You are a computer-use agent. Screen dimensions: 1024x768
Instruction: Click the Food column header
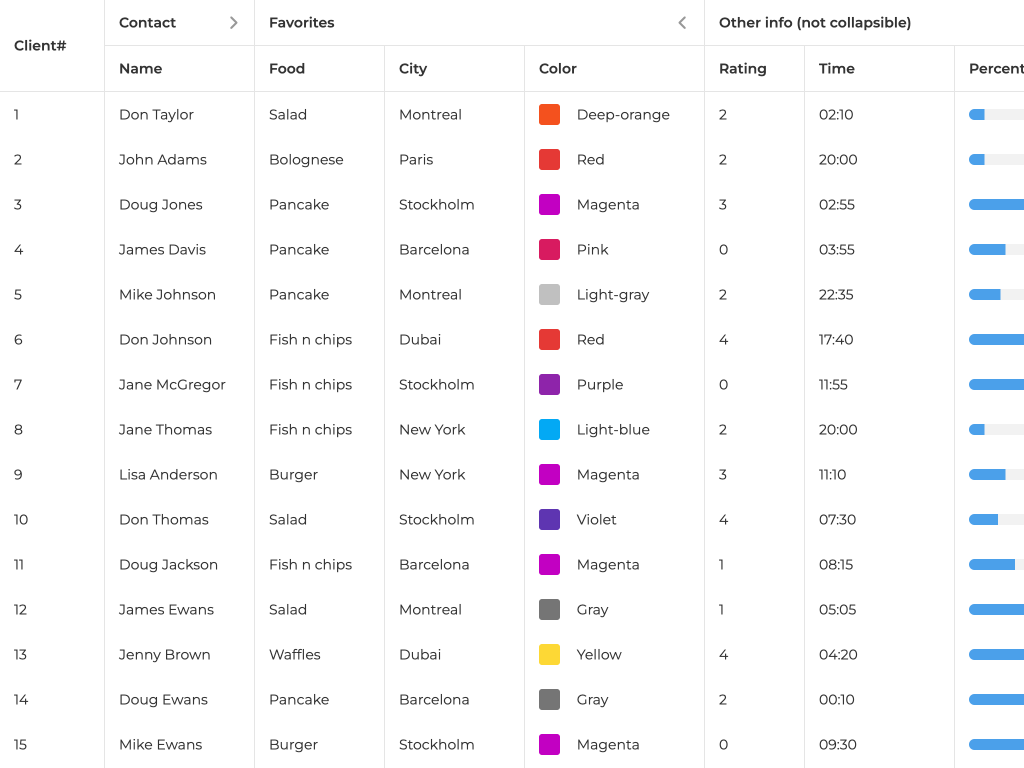[287, 69]
